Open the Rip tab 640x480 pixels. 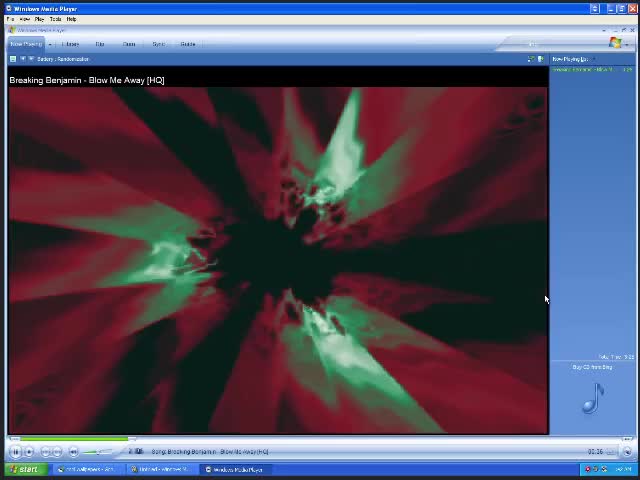(x=100, y=44)
